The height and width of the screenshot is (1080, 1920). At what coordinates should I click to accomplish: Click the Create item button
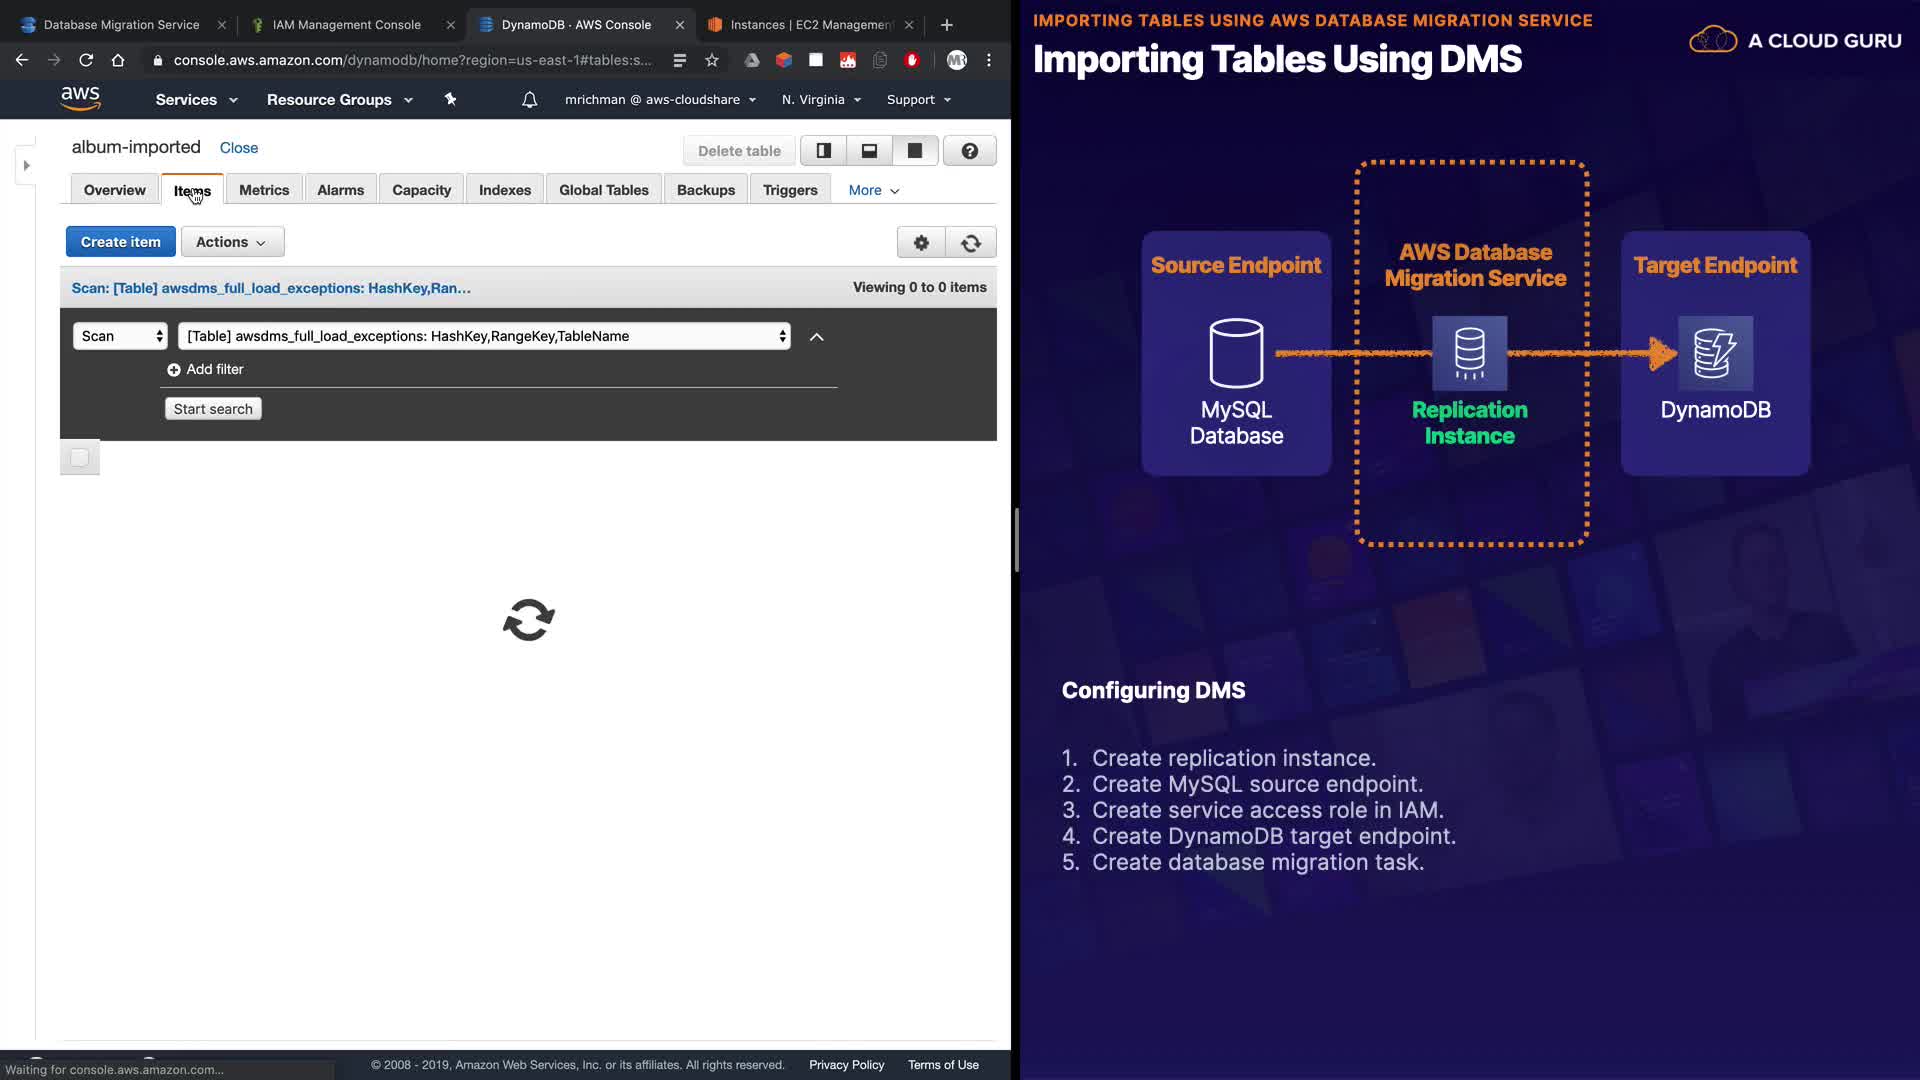pos(120,242)
